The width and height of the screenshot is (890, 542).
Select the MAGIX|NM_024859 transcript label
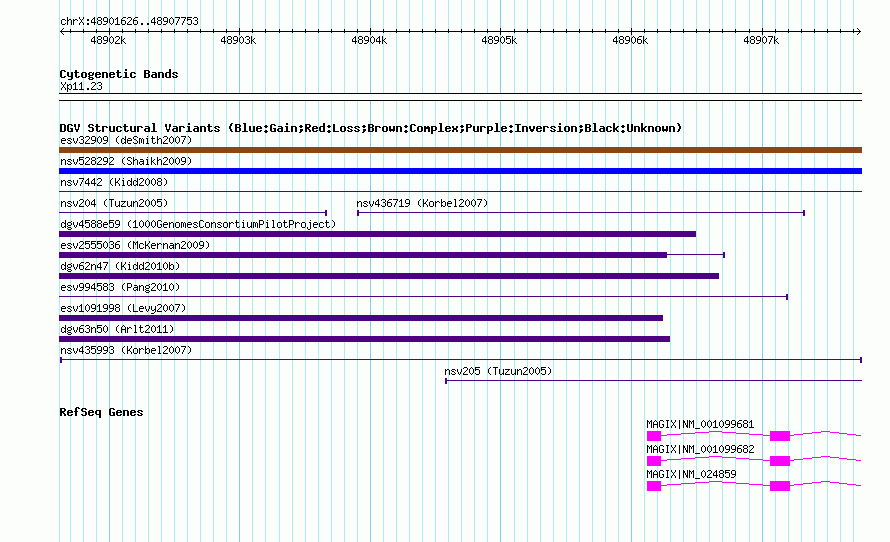click(691, 474)
